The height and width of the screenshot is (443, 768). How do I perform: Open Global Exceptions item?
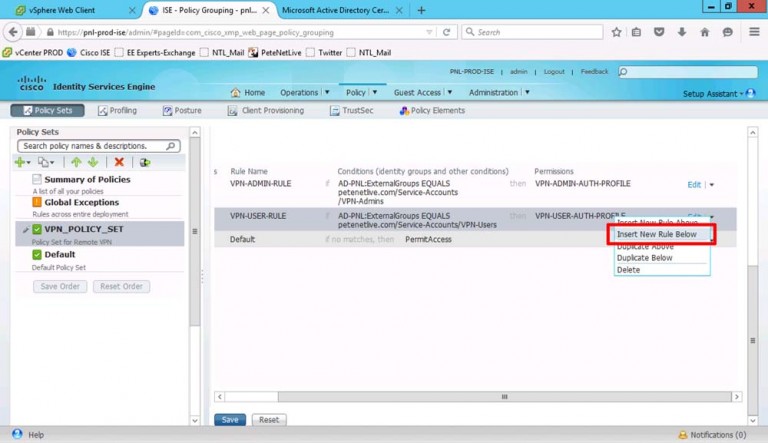(81, 202)
